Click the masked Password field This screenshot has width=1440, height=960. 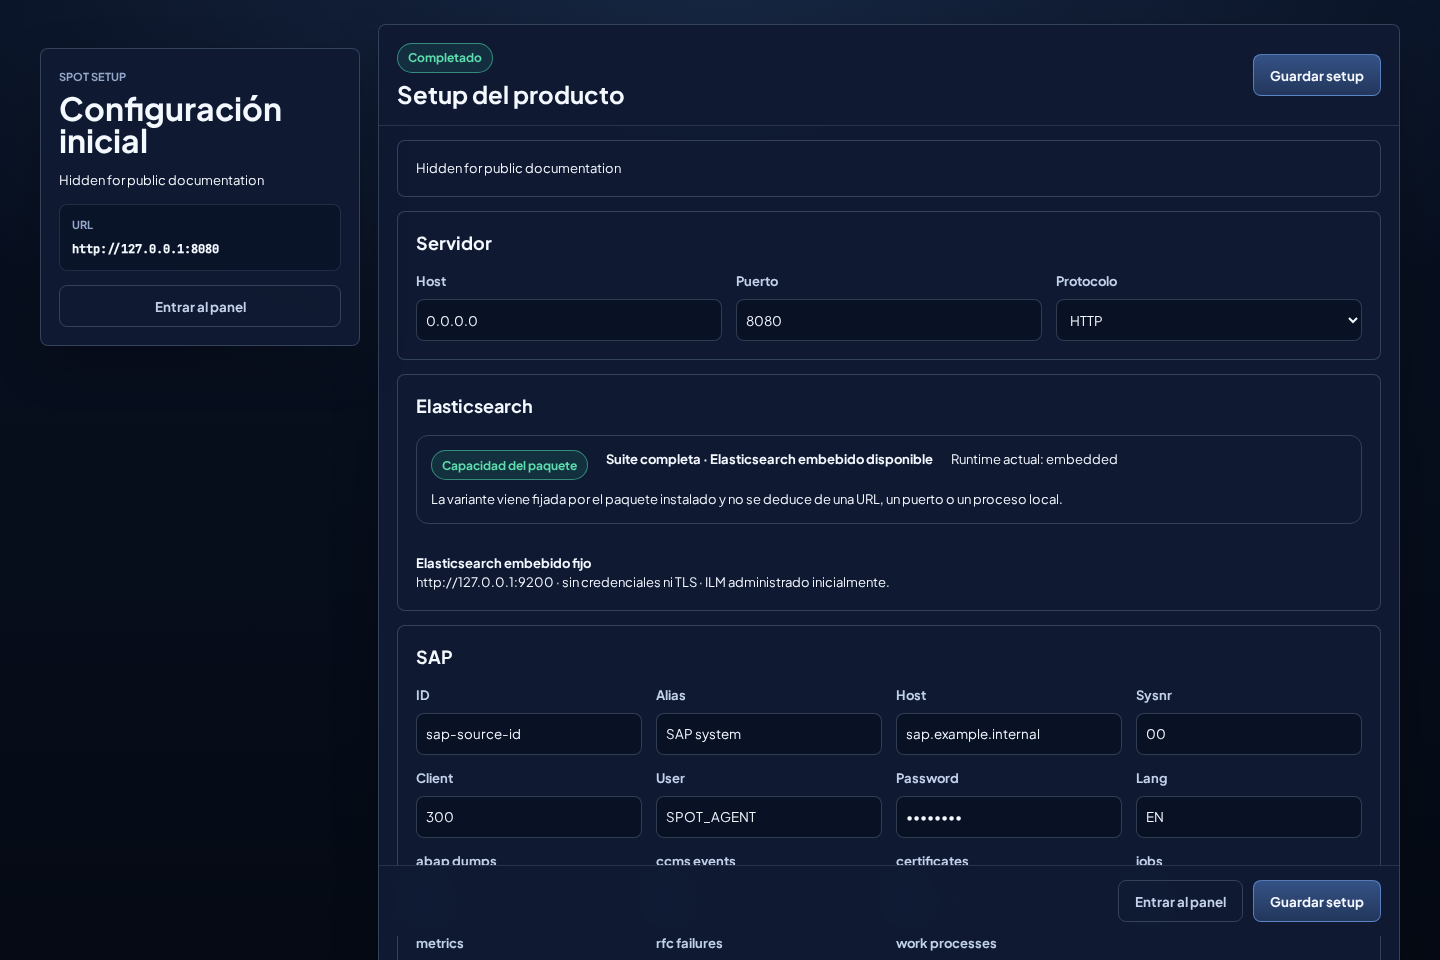[1008, 817]
